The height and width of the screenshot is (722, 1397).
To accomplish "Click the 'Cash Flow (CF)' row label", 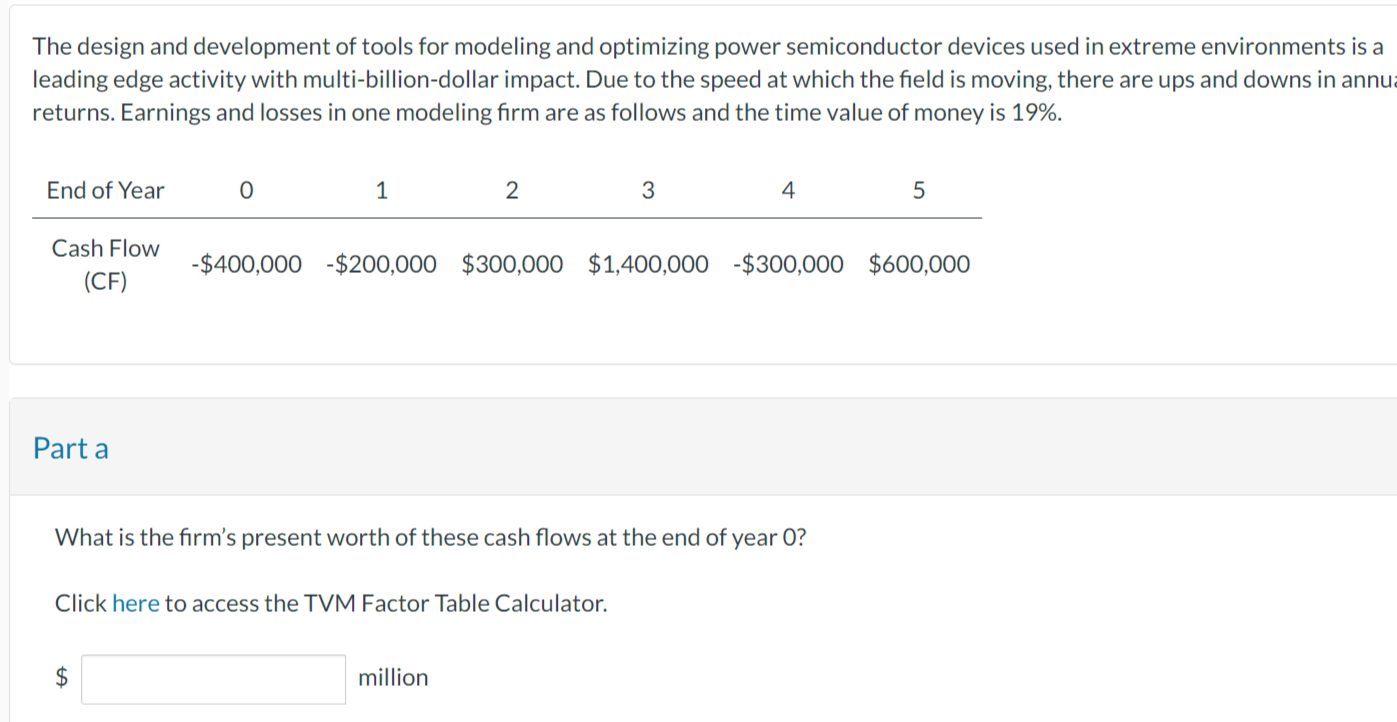I will tap(105, 263).
